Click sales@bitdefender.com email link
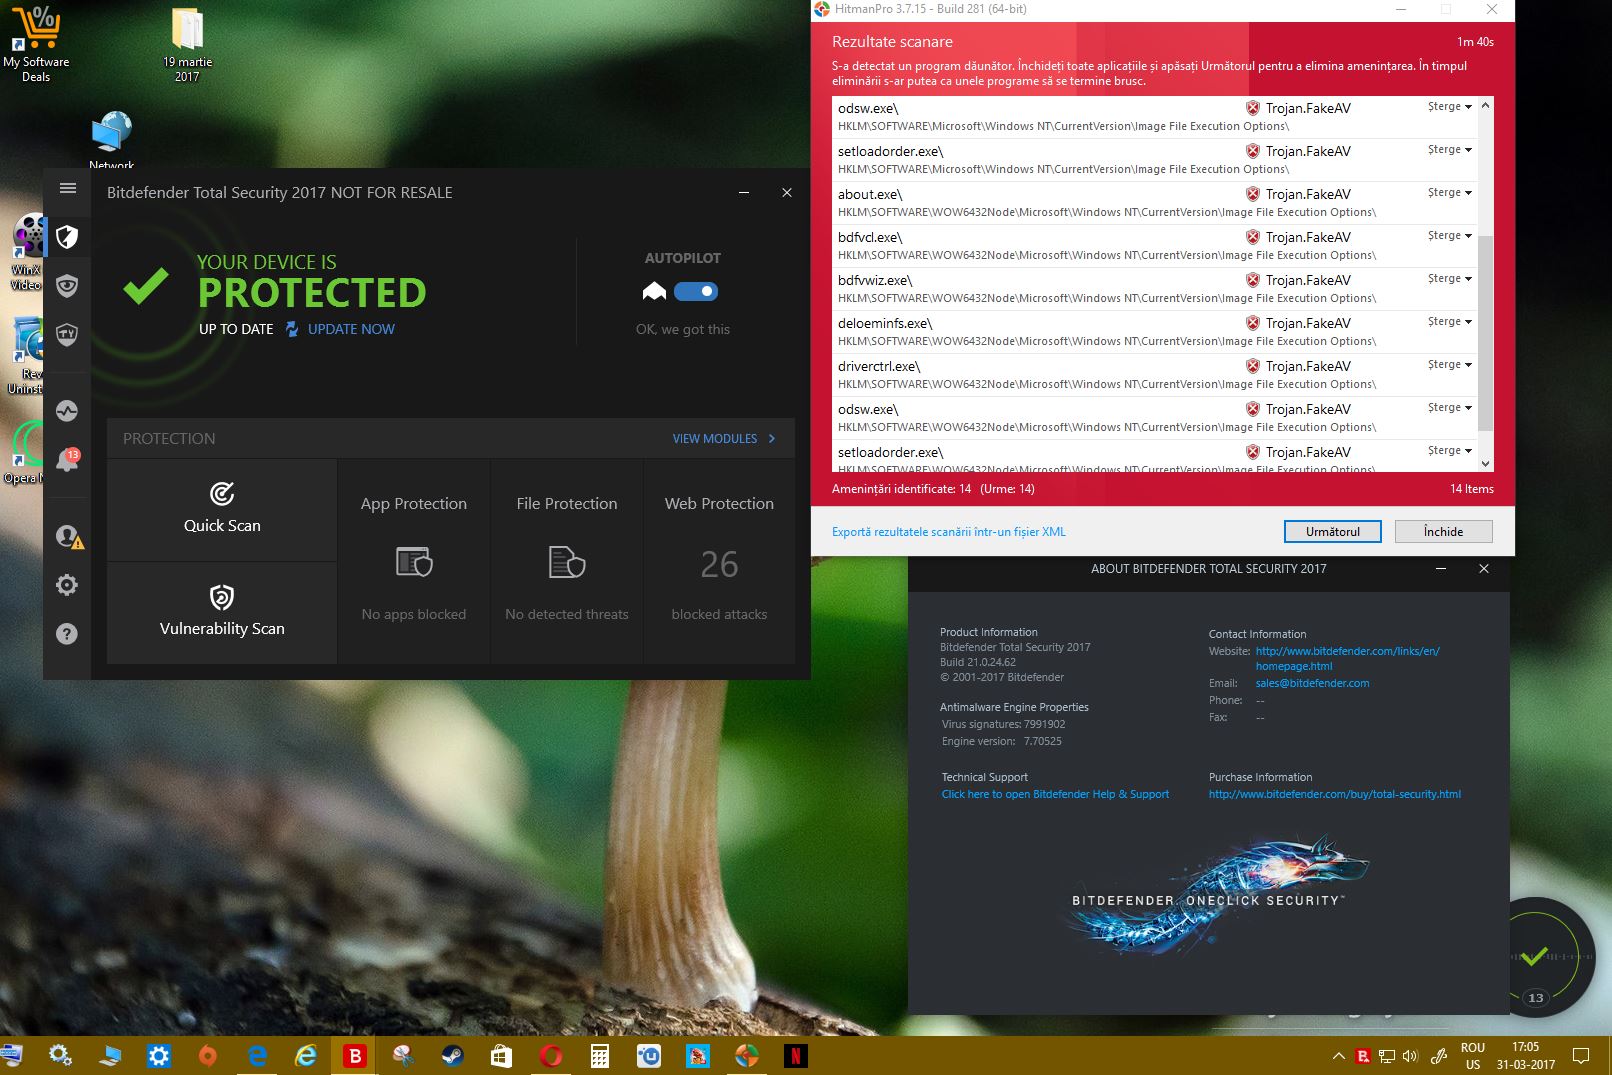The width and height of the screenshot is (1612, 1075). [1312, 683]
